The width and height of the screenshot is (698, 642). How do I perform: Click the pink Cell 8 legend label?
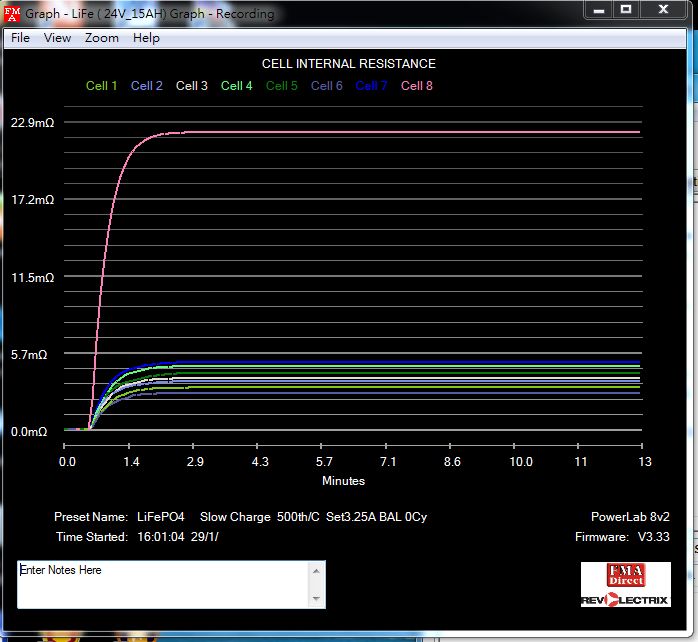coord(417,86)
